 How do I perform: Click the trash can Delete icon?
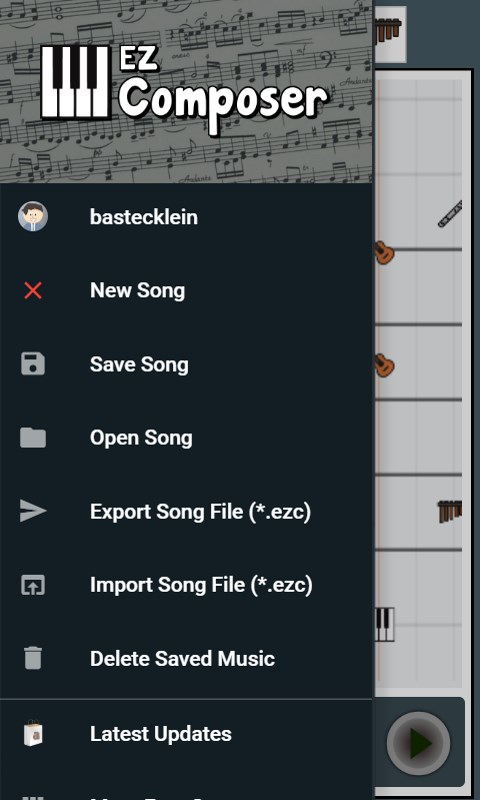click(x=33, y=658)
